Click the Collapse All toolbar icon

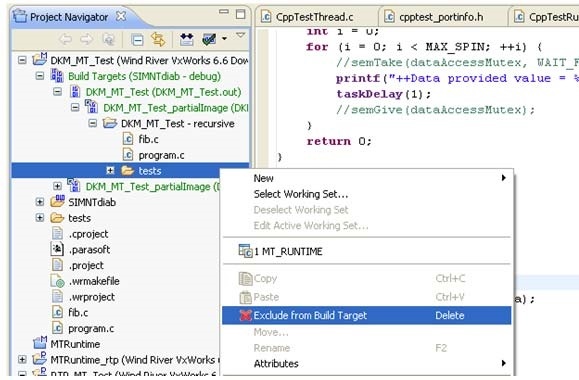tap(137, 40)
